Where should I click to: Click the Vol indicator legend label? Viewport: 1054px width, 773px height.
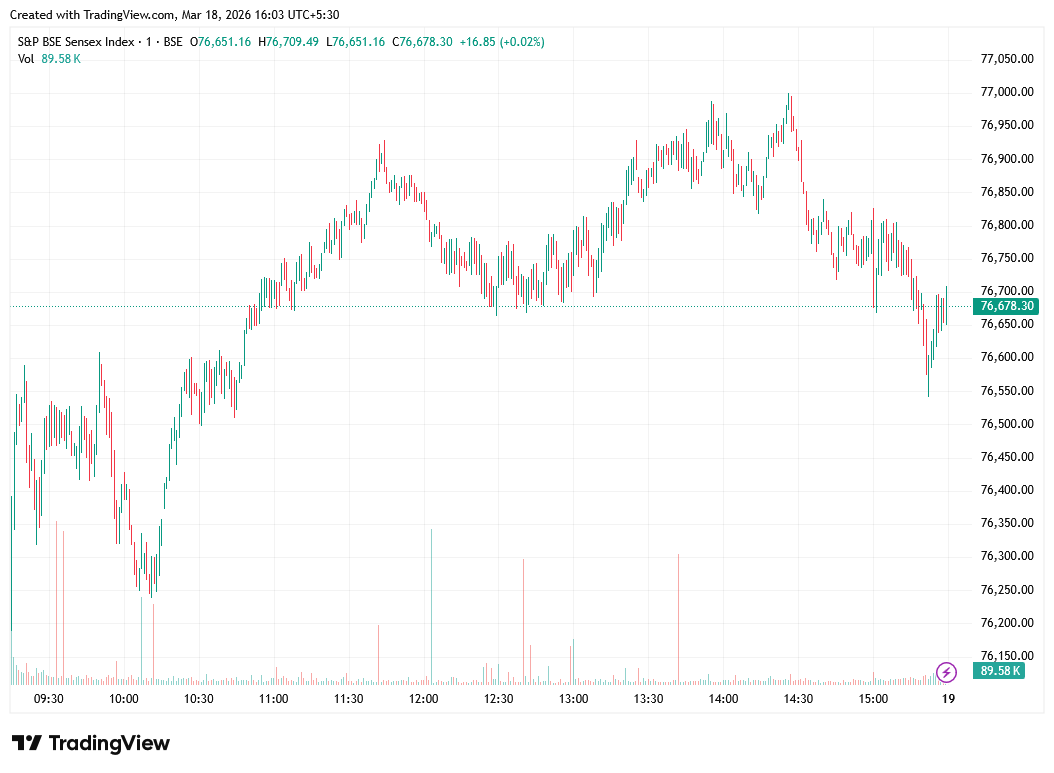click(x=26, y=59)
